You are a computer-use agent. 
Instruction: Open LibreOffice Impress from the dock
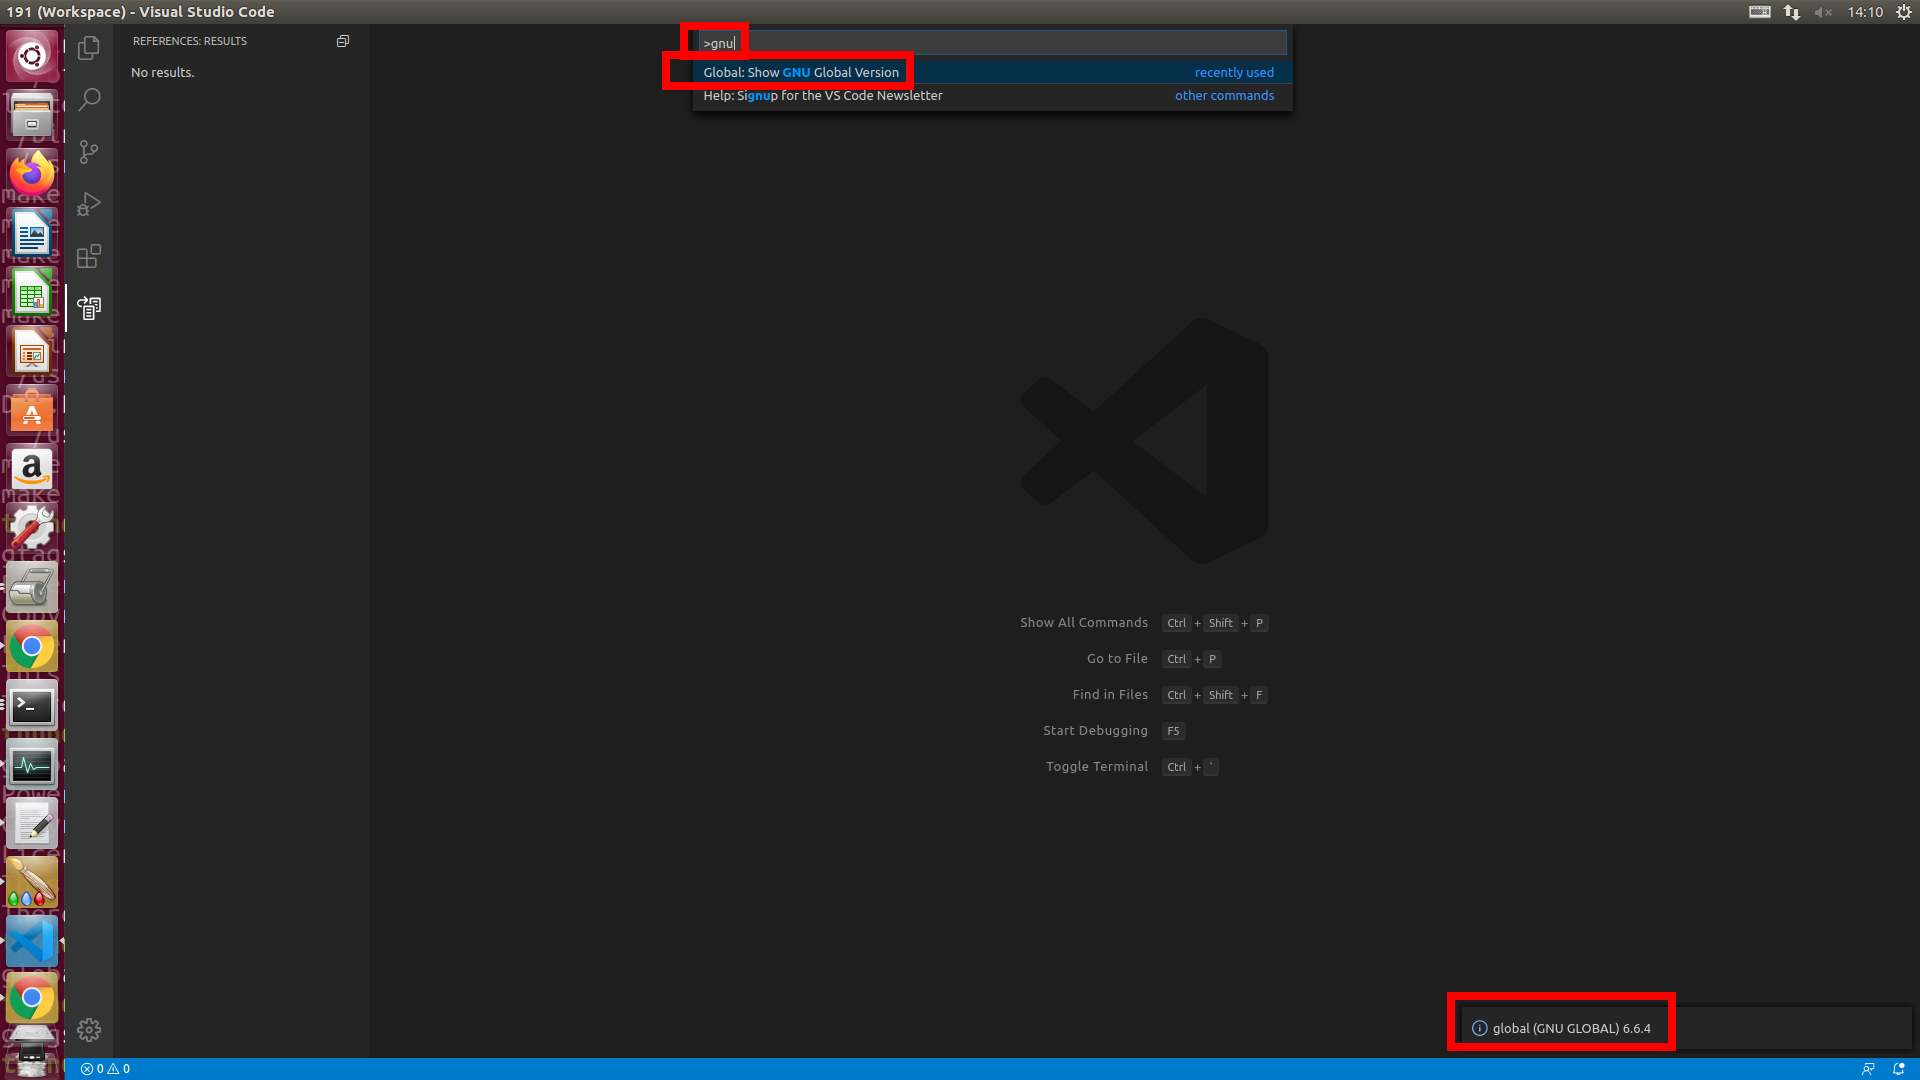click(32, 351)
